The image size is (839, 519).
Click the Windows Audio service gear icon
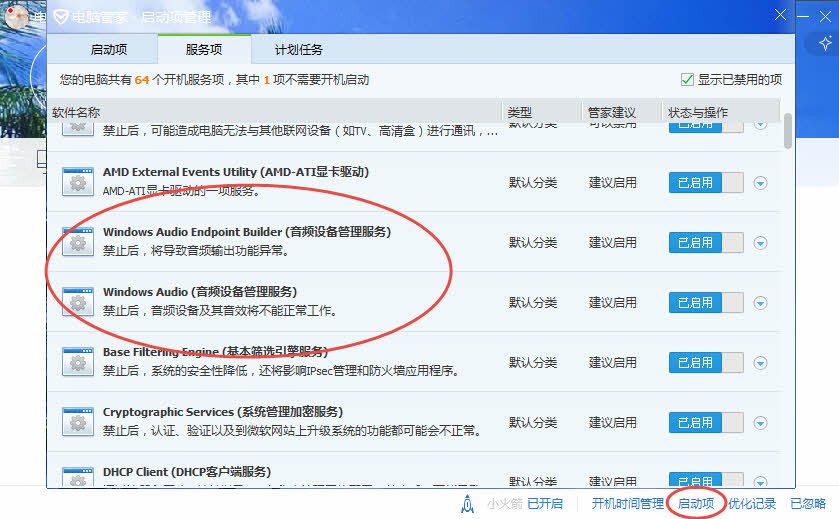[78, 302]
